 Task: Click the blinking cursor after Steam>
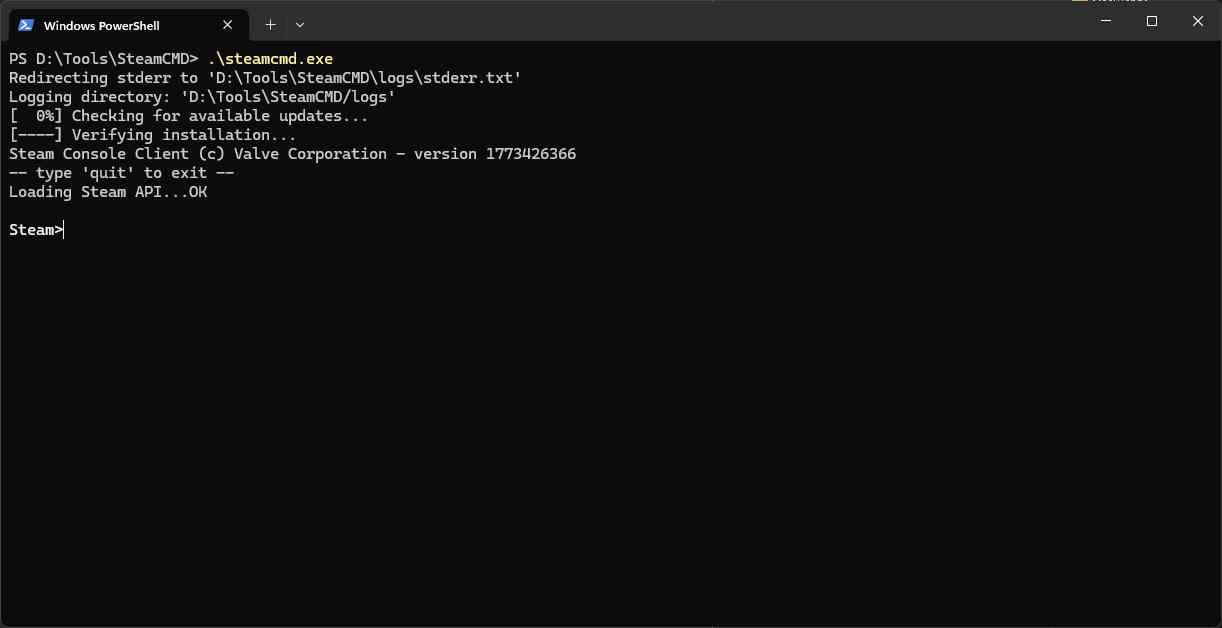(62, 229)
